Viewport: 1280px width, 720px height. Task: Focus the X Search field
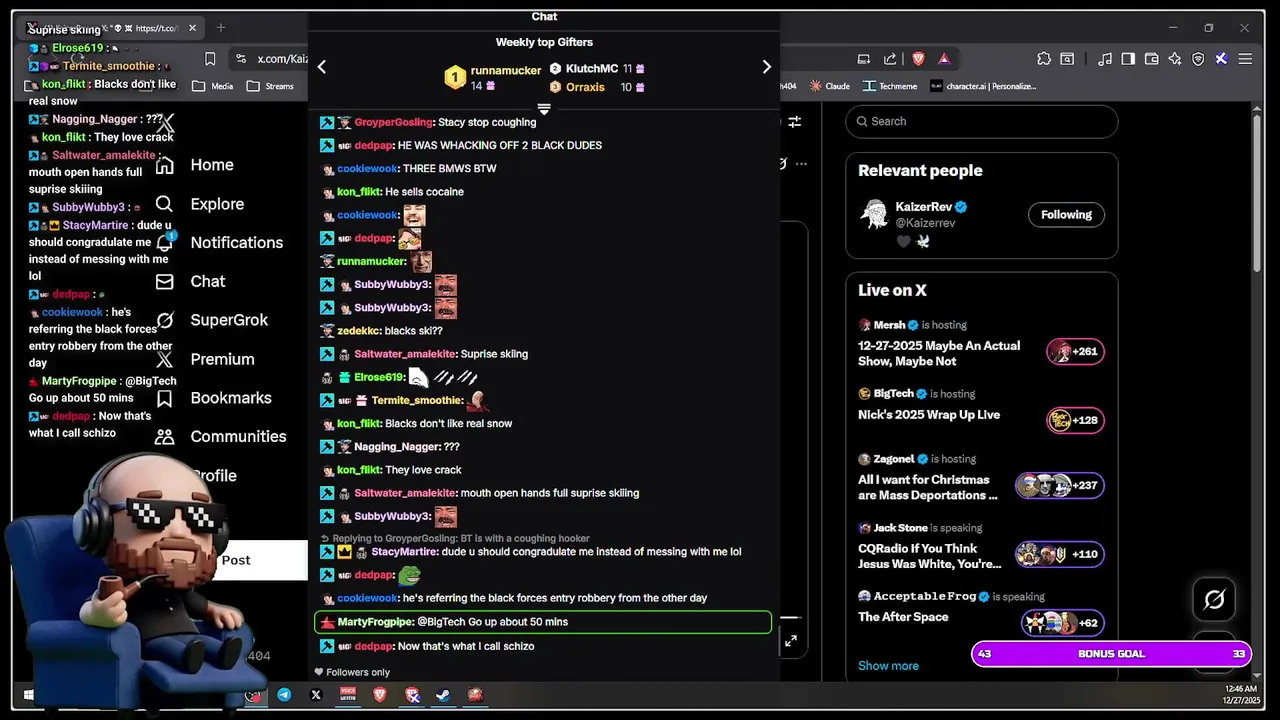pos(981,121)
